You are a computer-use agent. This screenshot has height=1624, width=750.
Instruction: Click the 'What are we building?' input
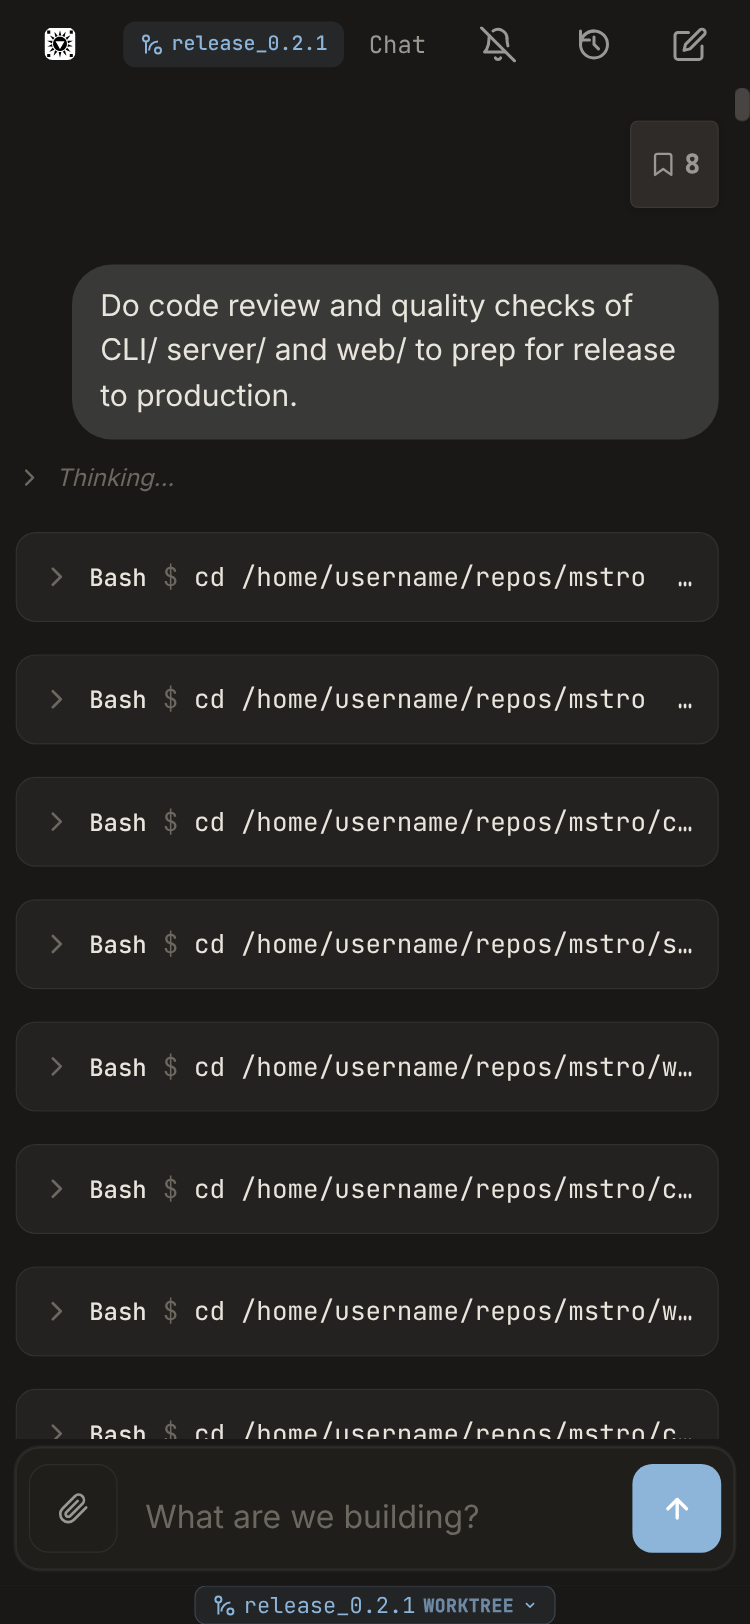[380, 1516]
